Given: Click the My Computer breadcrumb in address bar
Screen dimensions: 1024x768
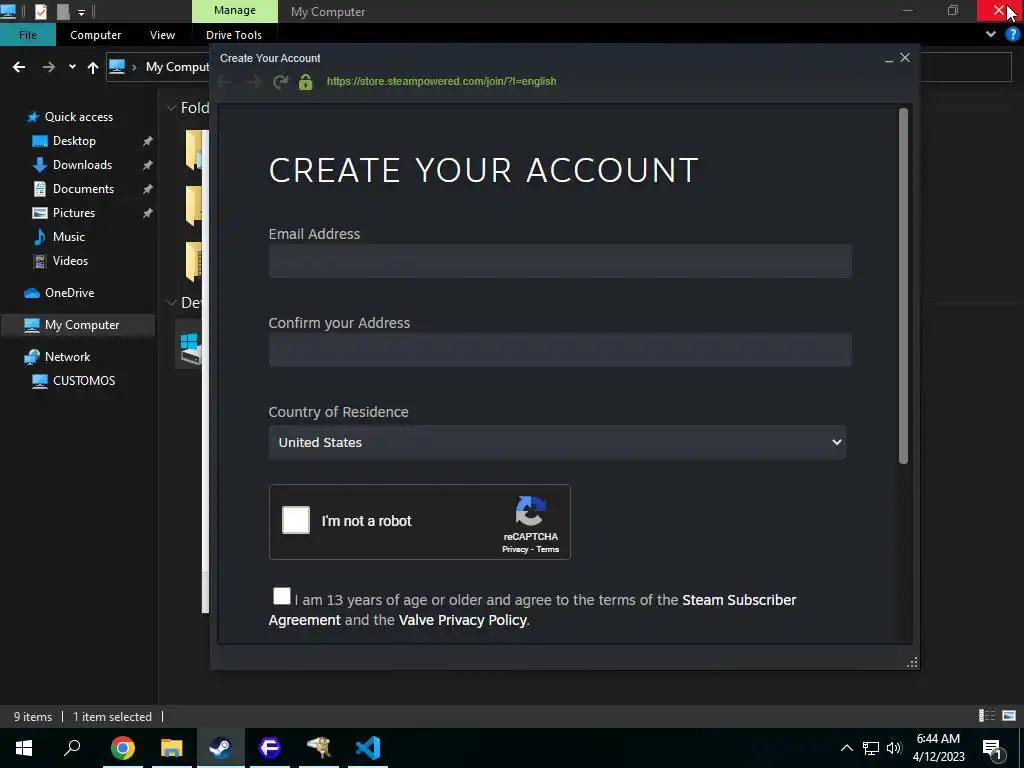Looking at the screenshot, I should click(x=178, y=67).
